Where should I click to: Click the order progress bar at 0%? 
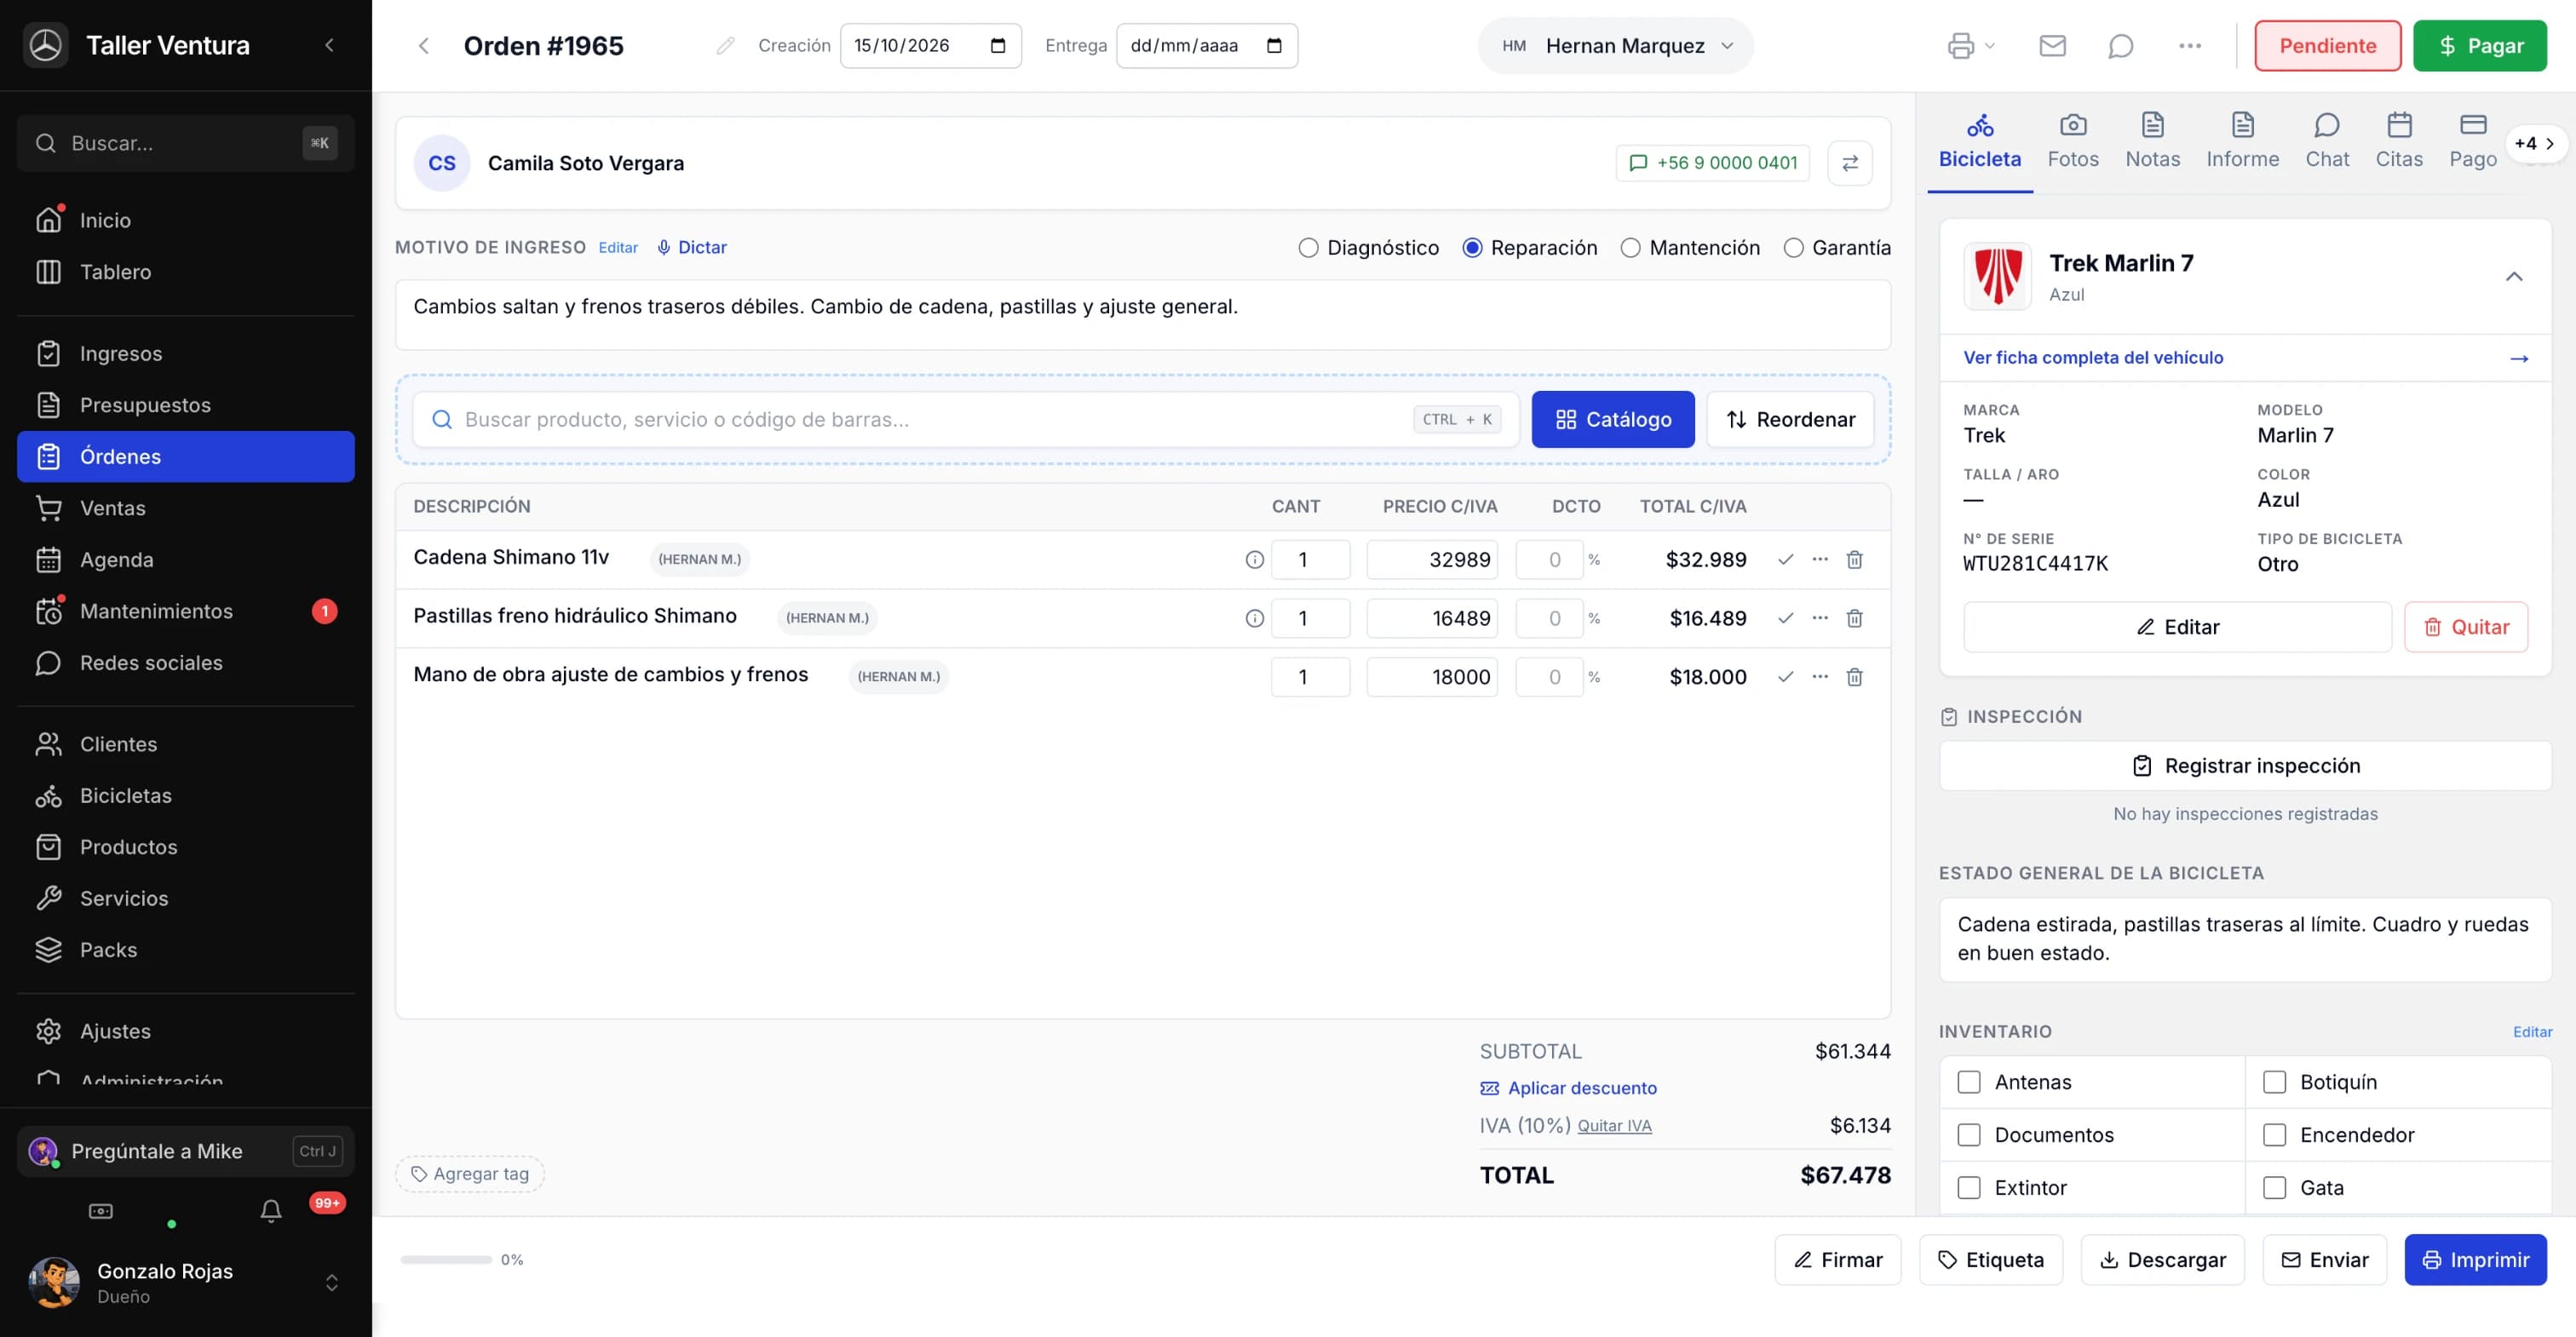pyautogui.click(x=446, y=1260)
